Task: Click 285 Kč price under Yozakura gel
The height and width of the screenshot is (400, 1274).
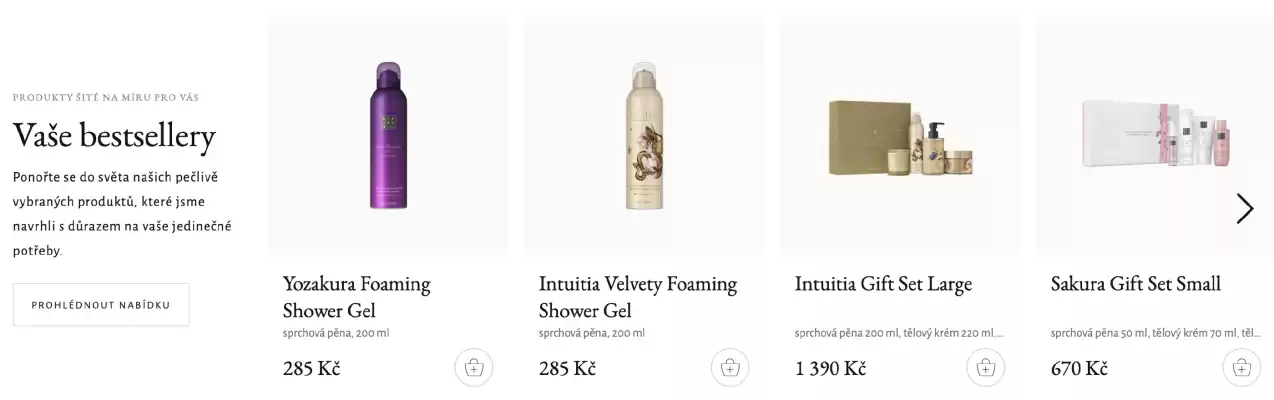Action: 311,368
